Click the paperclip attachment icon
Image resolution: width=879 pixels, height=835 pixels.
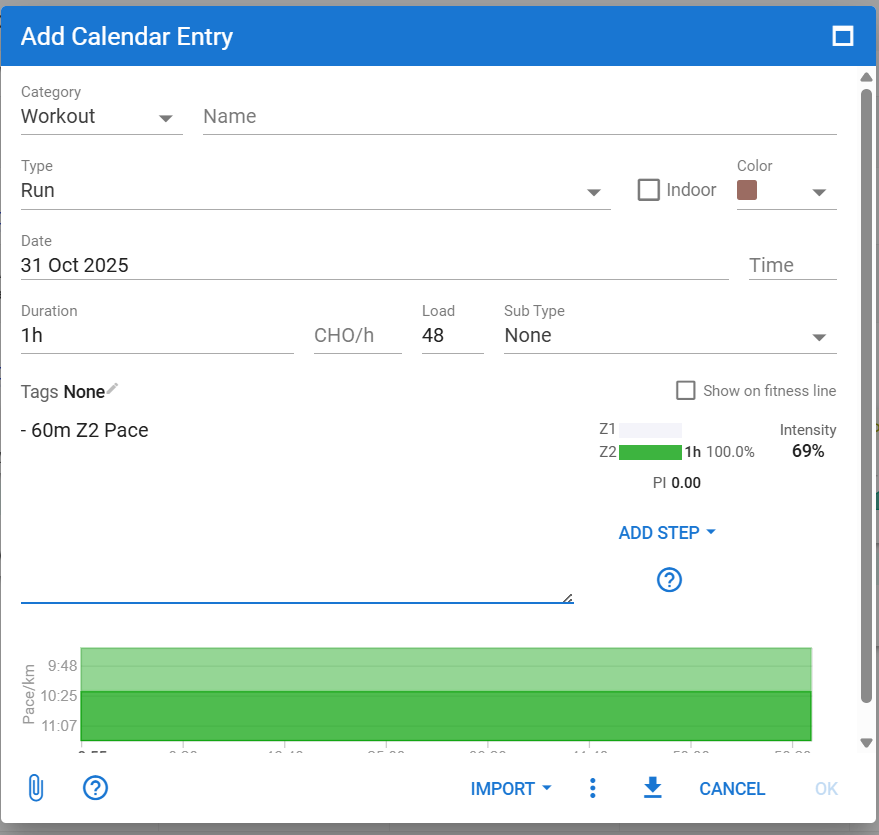[35, 788]
